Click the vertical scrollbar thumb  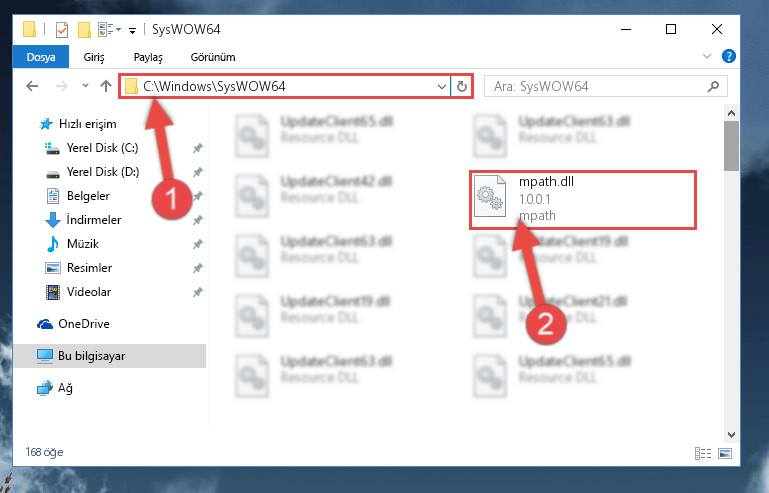click(x=731, y=146)
